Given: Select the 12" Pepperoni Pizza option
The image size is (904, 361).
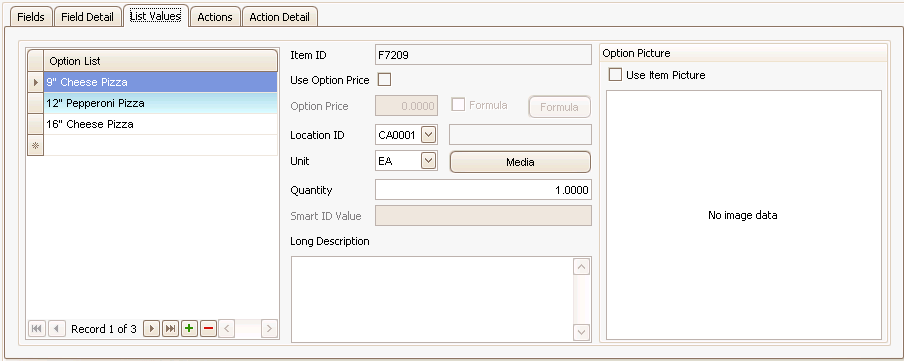Looking at the screenshot, I should pos(160,104).
